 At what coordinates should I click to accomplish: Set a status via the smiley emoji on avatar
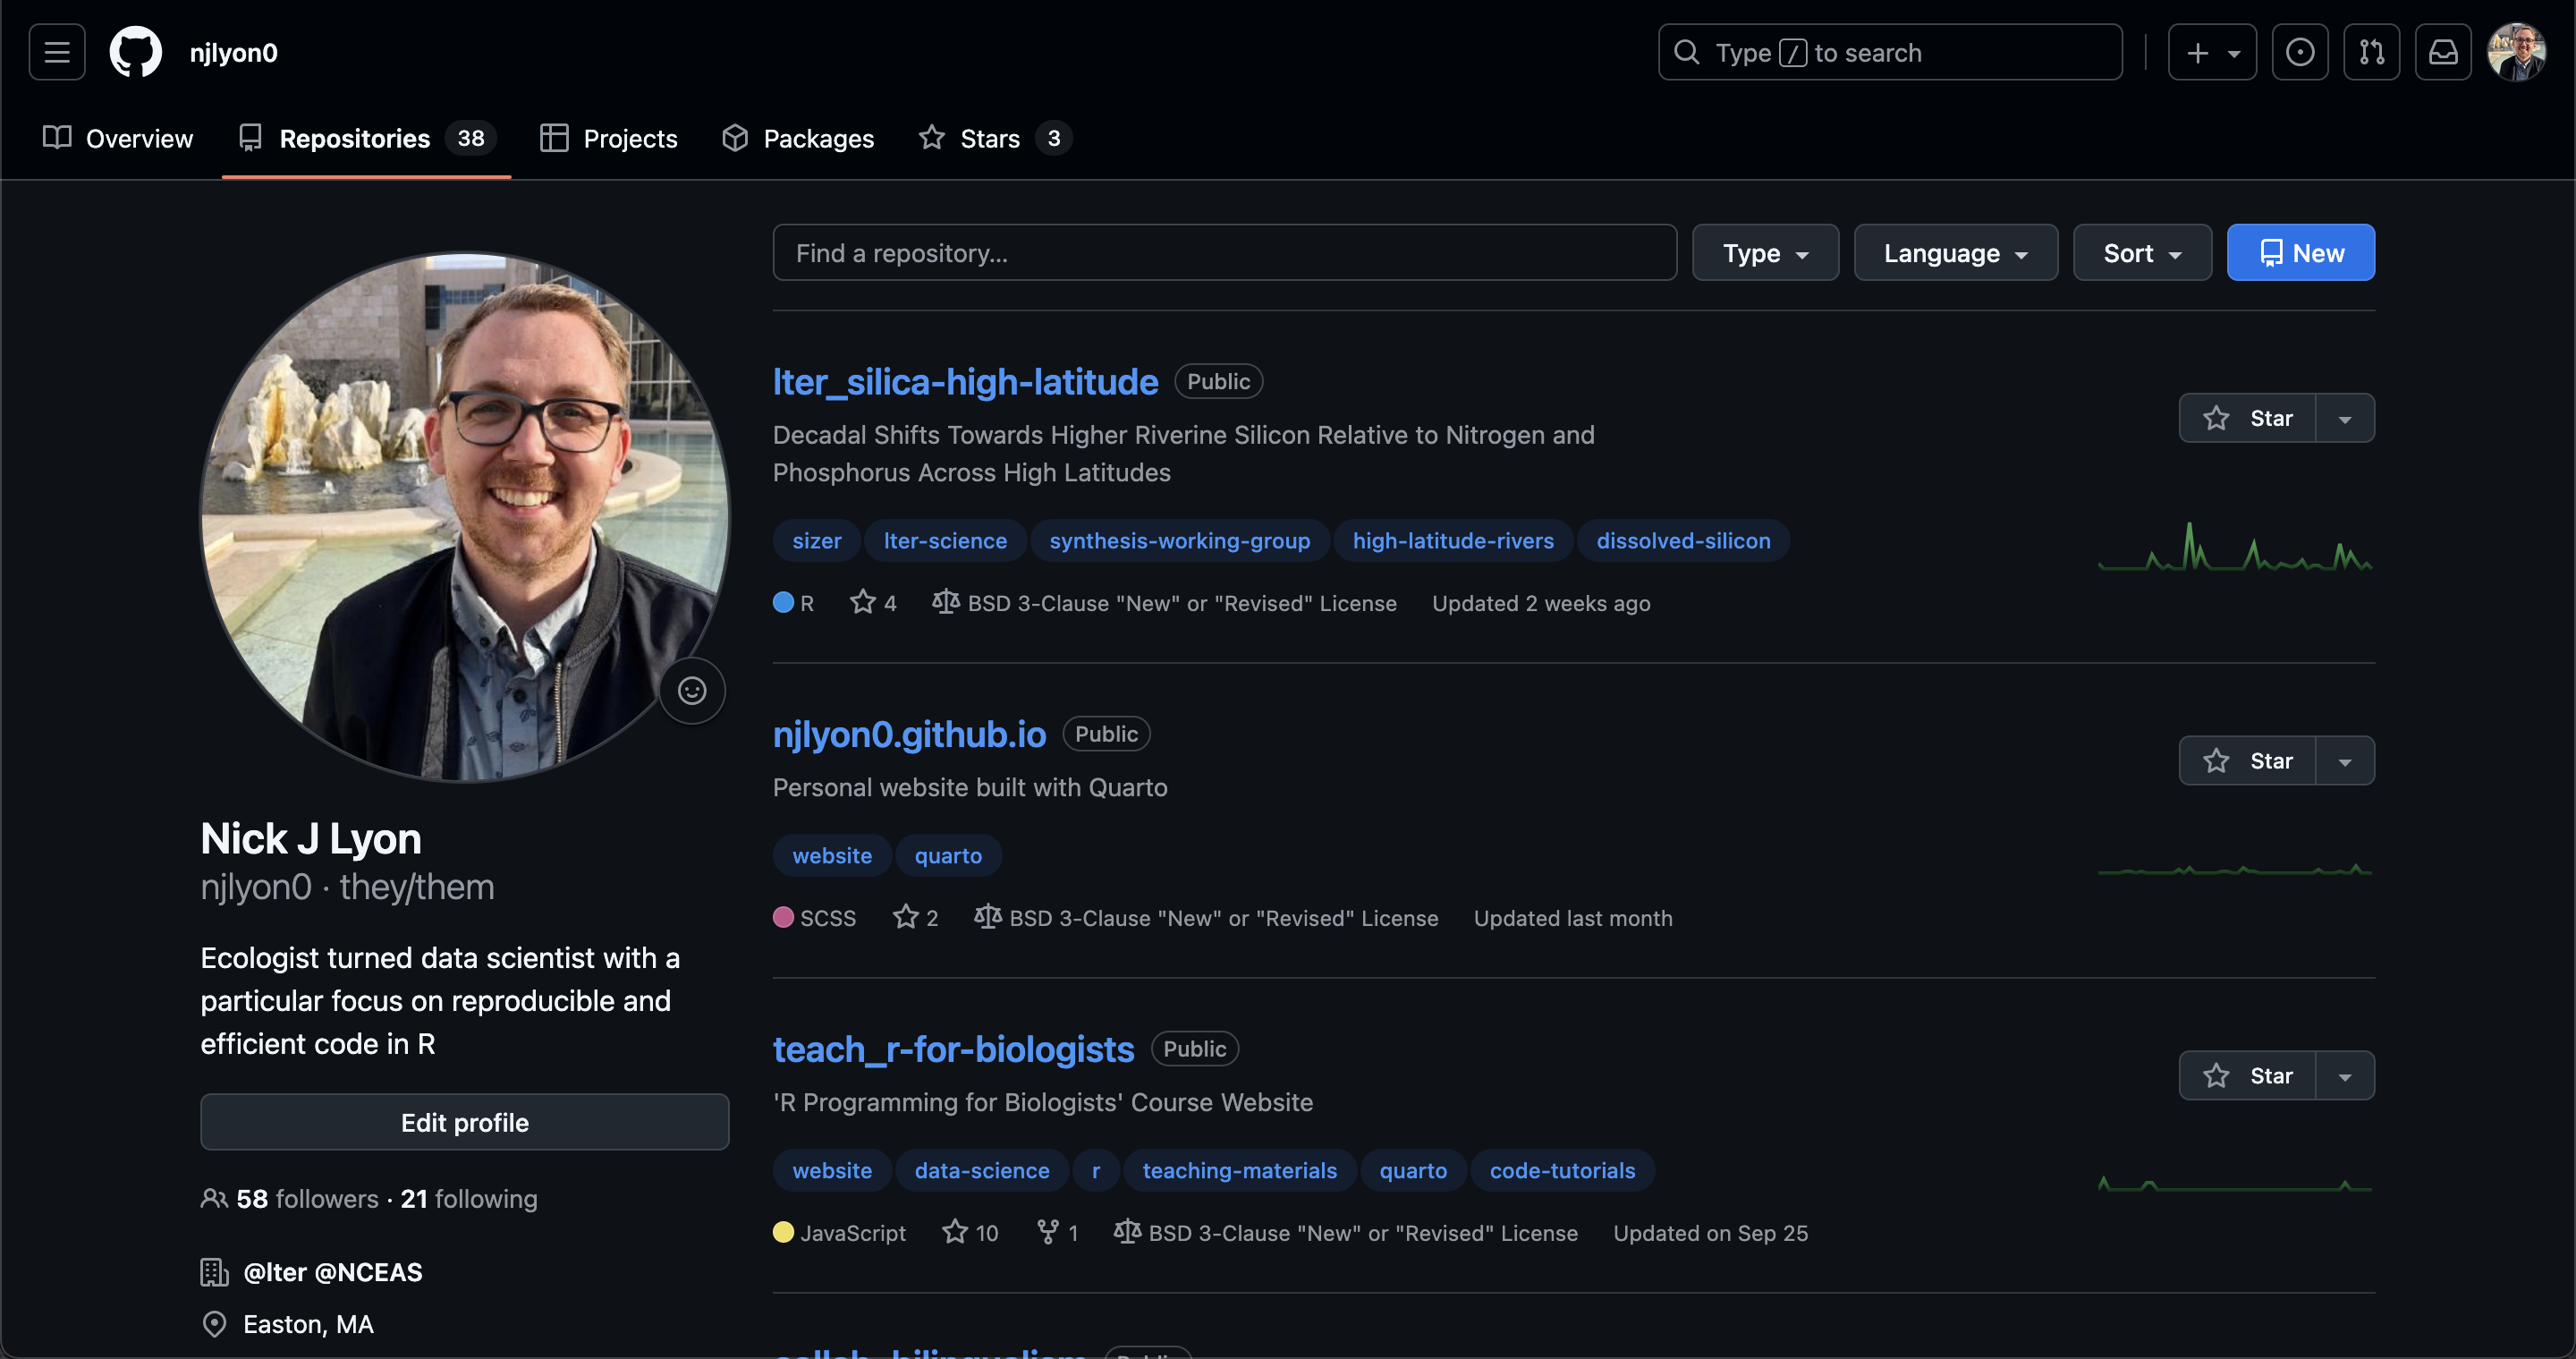(692, 690)
